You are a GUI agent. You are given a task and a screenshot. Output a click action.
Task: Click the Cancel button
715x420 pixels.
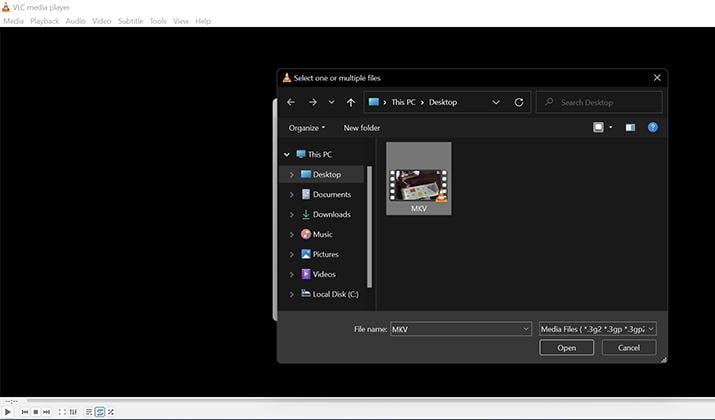pos(629,347)
